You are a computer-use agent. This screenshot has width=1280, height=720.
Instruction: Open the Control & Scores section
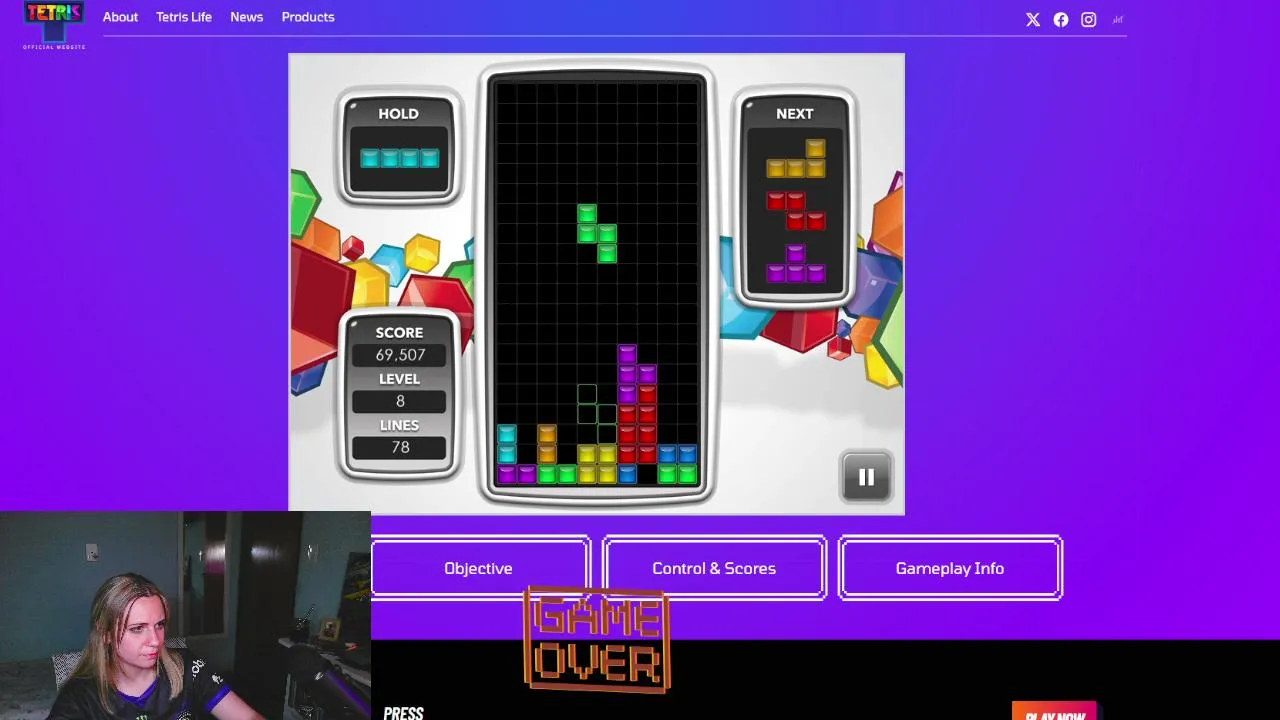click(x=714, y=568)
